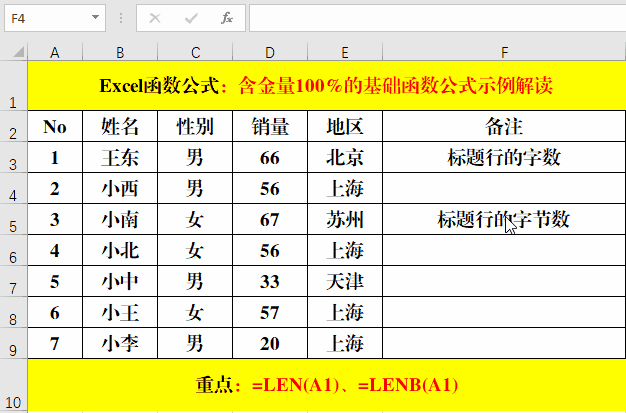This screenshot has height=413, width=626.
Task: Select column E header
Action: (345, 52)
